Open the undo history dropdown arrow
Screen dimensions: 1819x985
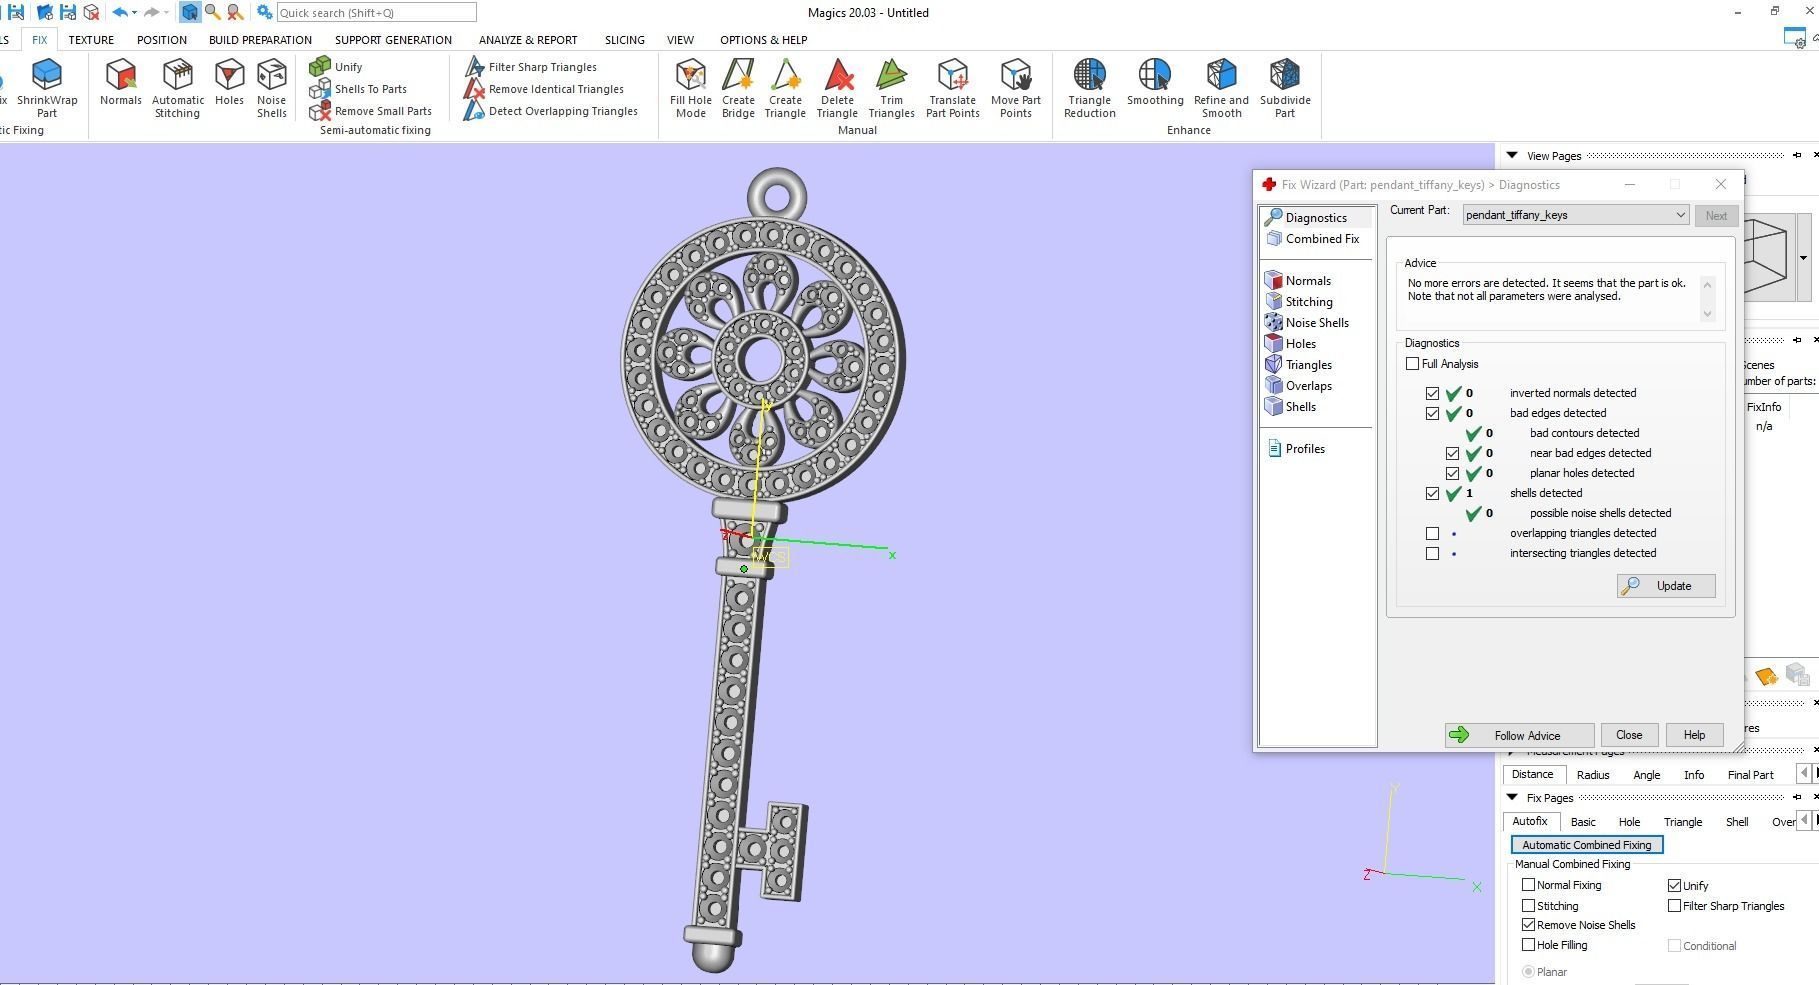point(134,12)
